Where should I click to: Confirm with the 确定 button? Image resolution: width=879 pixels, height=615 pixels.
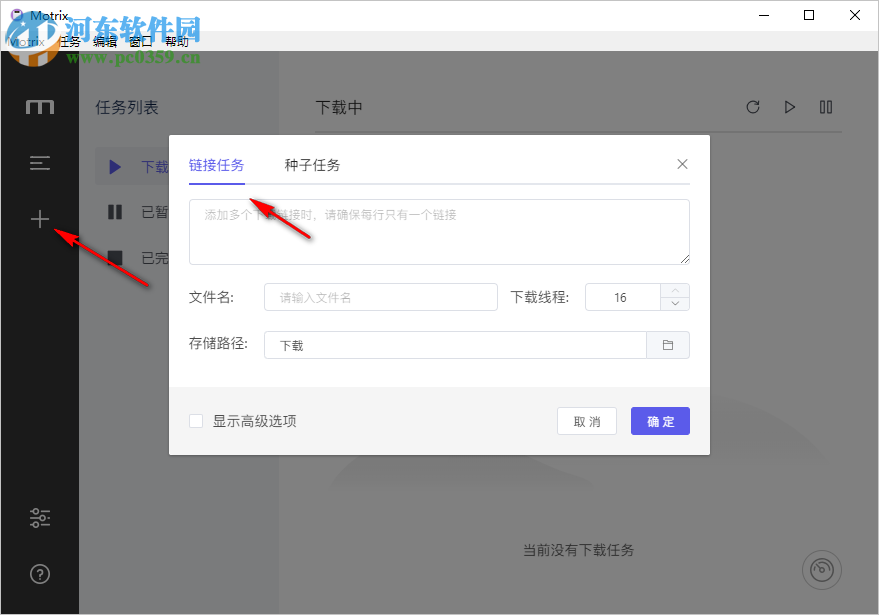(x=660, y=421)
